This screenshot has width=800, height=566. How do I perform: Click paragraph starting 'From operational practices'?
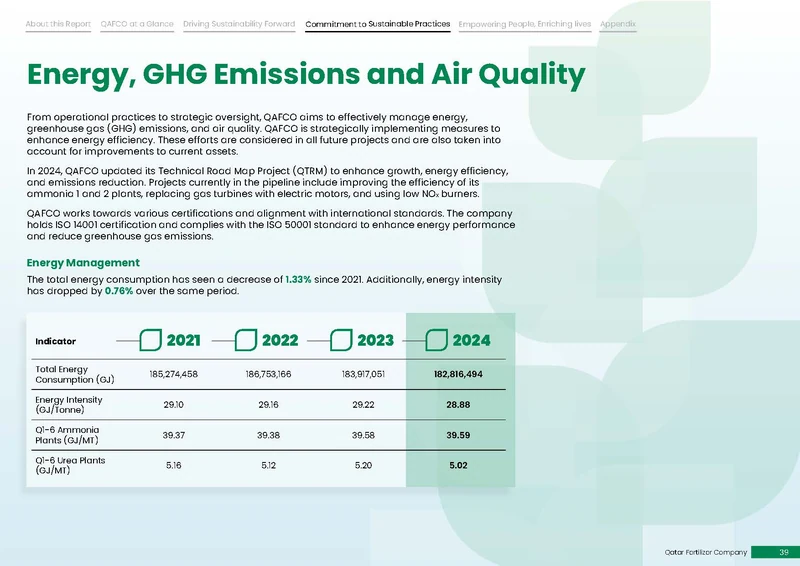pos(264,134)
